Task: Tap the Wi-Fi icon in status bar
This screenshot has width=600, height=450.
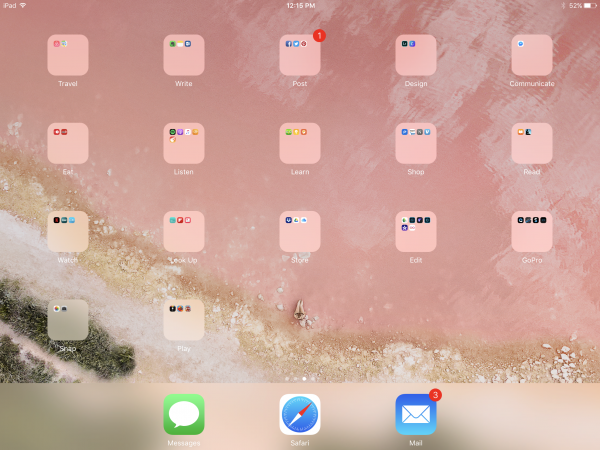Action: [23, 5]
